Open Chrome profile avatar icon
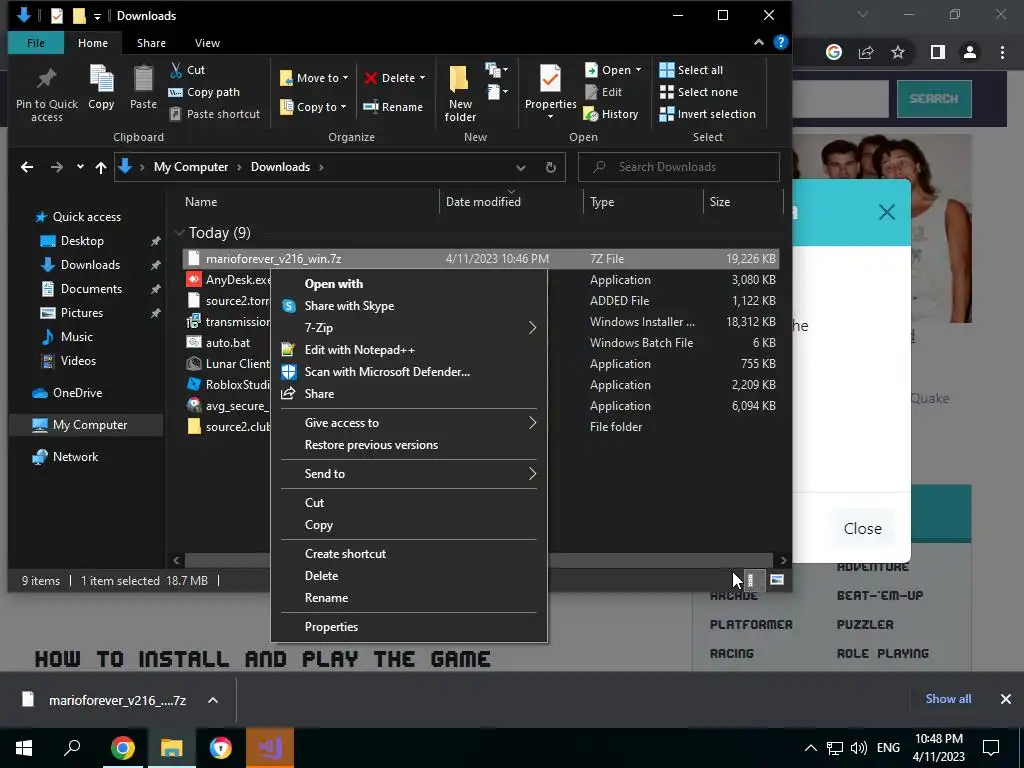 970,52
